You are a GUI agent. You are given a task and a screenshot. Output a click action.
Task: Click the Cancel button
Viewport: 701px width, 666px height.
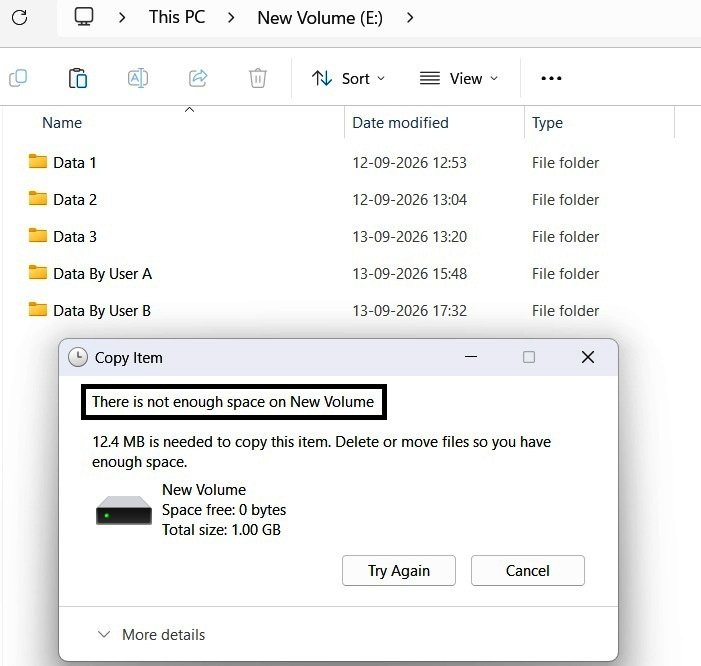click(528, 570)
